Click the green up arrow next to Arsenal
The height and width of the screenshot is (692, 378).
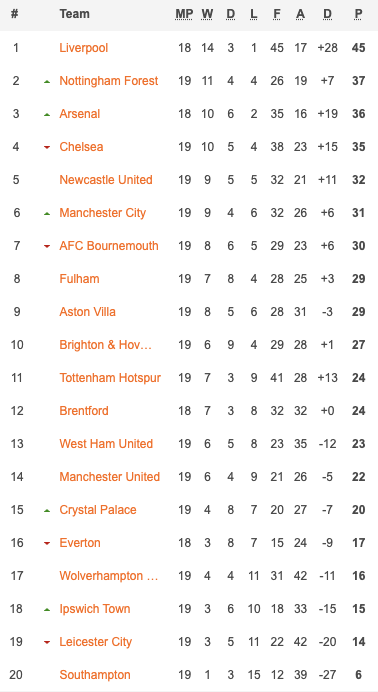click(47, 115)
